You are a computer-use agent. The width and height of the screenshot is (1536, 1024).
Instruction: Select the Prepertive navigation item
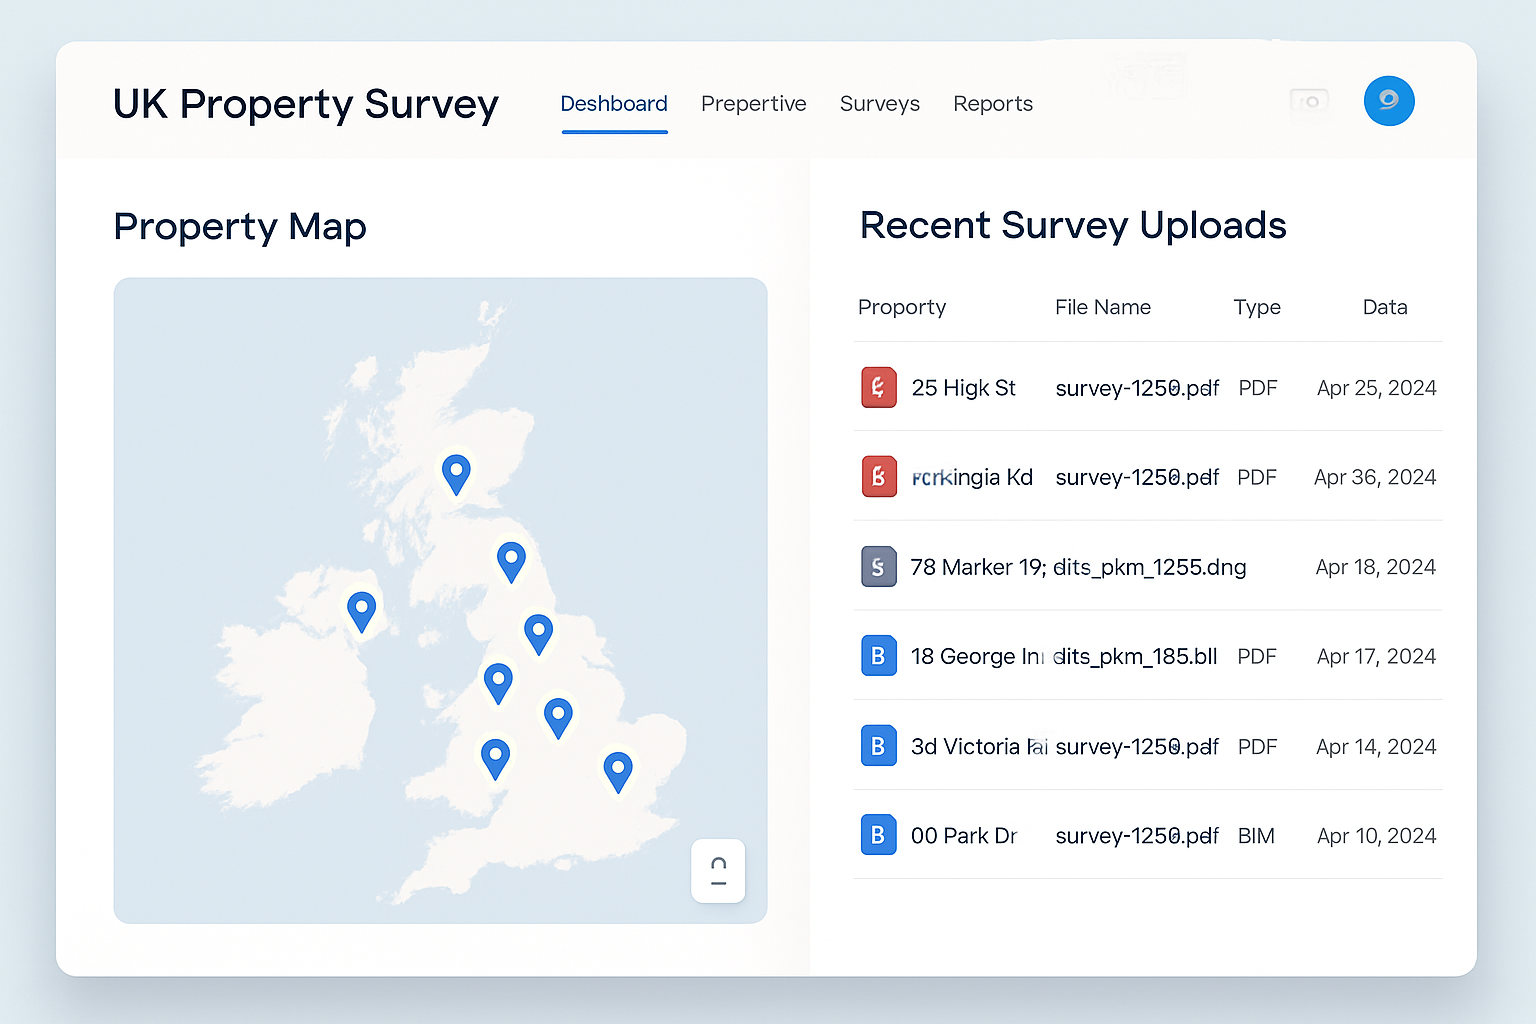754,103
